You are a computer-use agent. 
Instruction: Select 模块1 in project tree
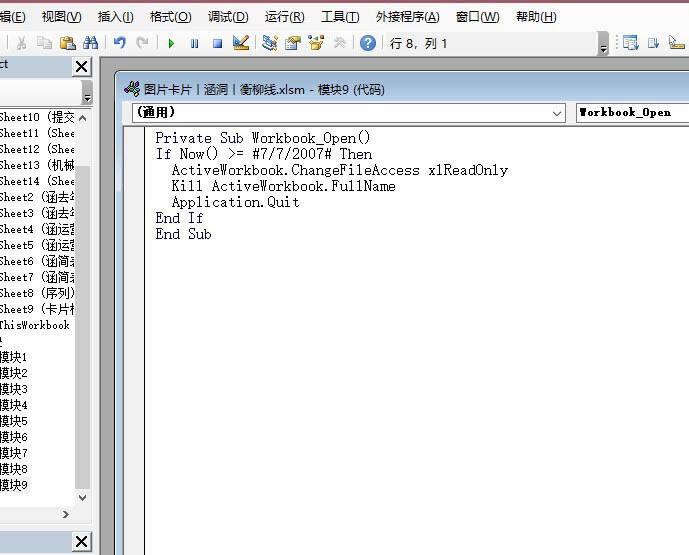point(14,357)
